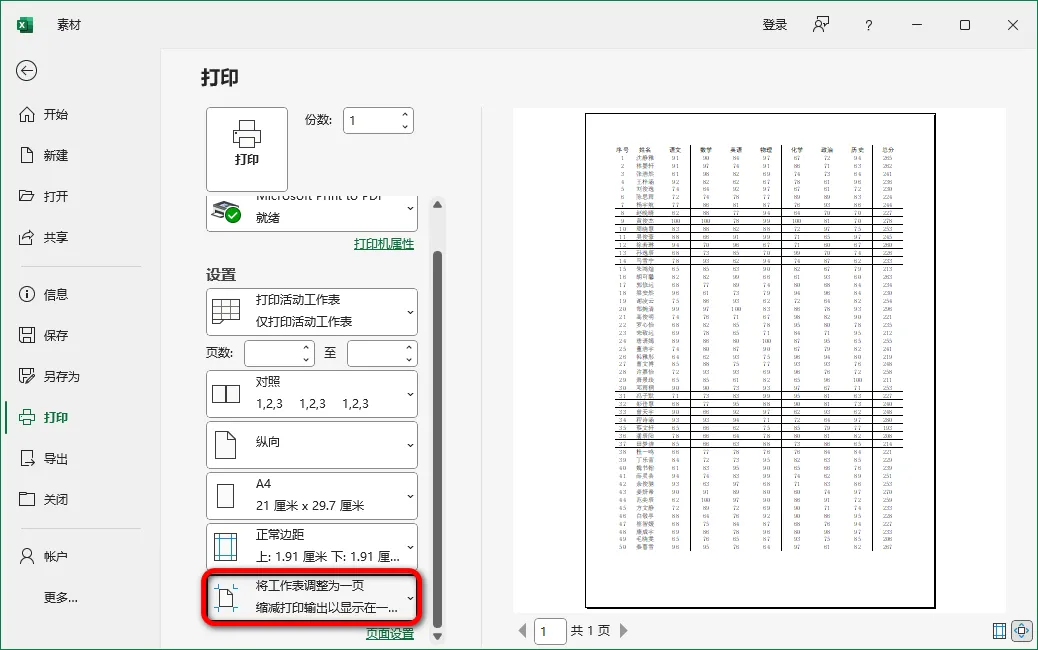The image size is (1038, 650).
Task: Click 保存 in the sidebar
Action: (44, 336)
